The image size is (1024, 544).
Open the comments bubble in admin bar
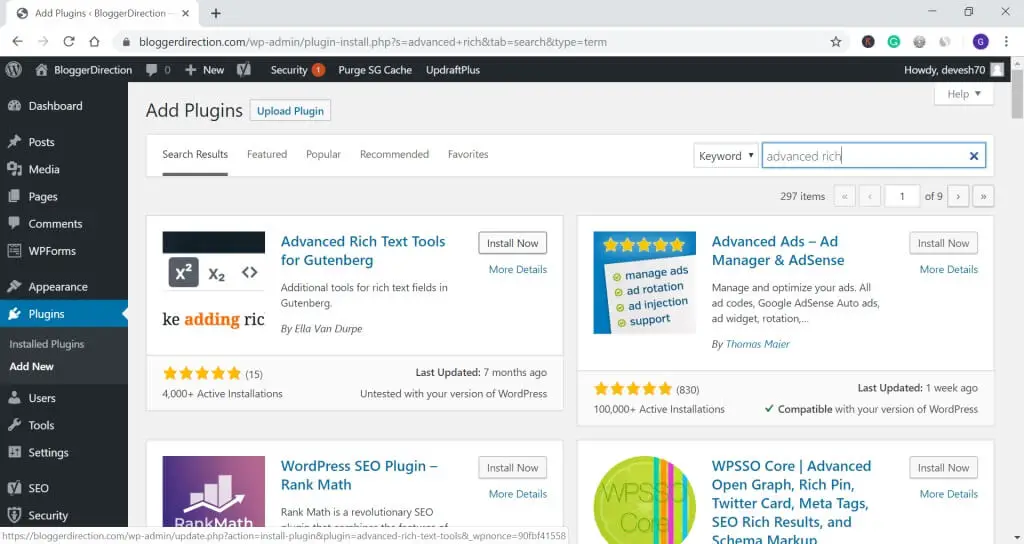tap(158, 70)
